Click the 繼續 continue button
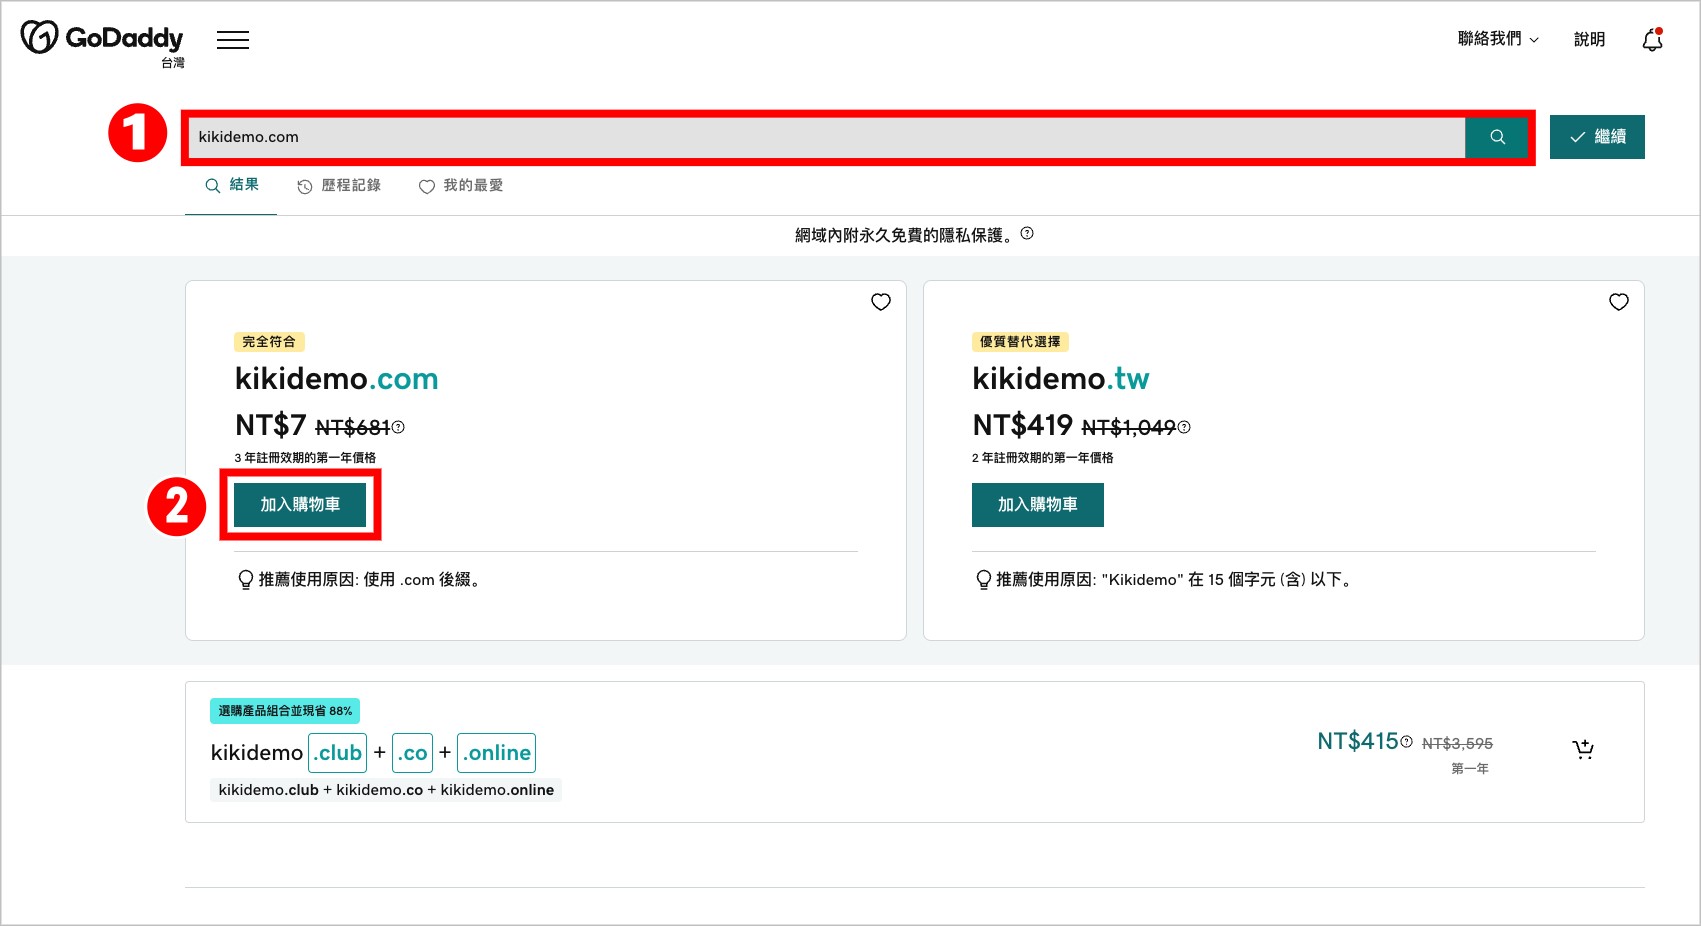 point(1597,137)
